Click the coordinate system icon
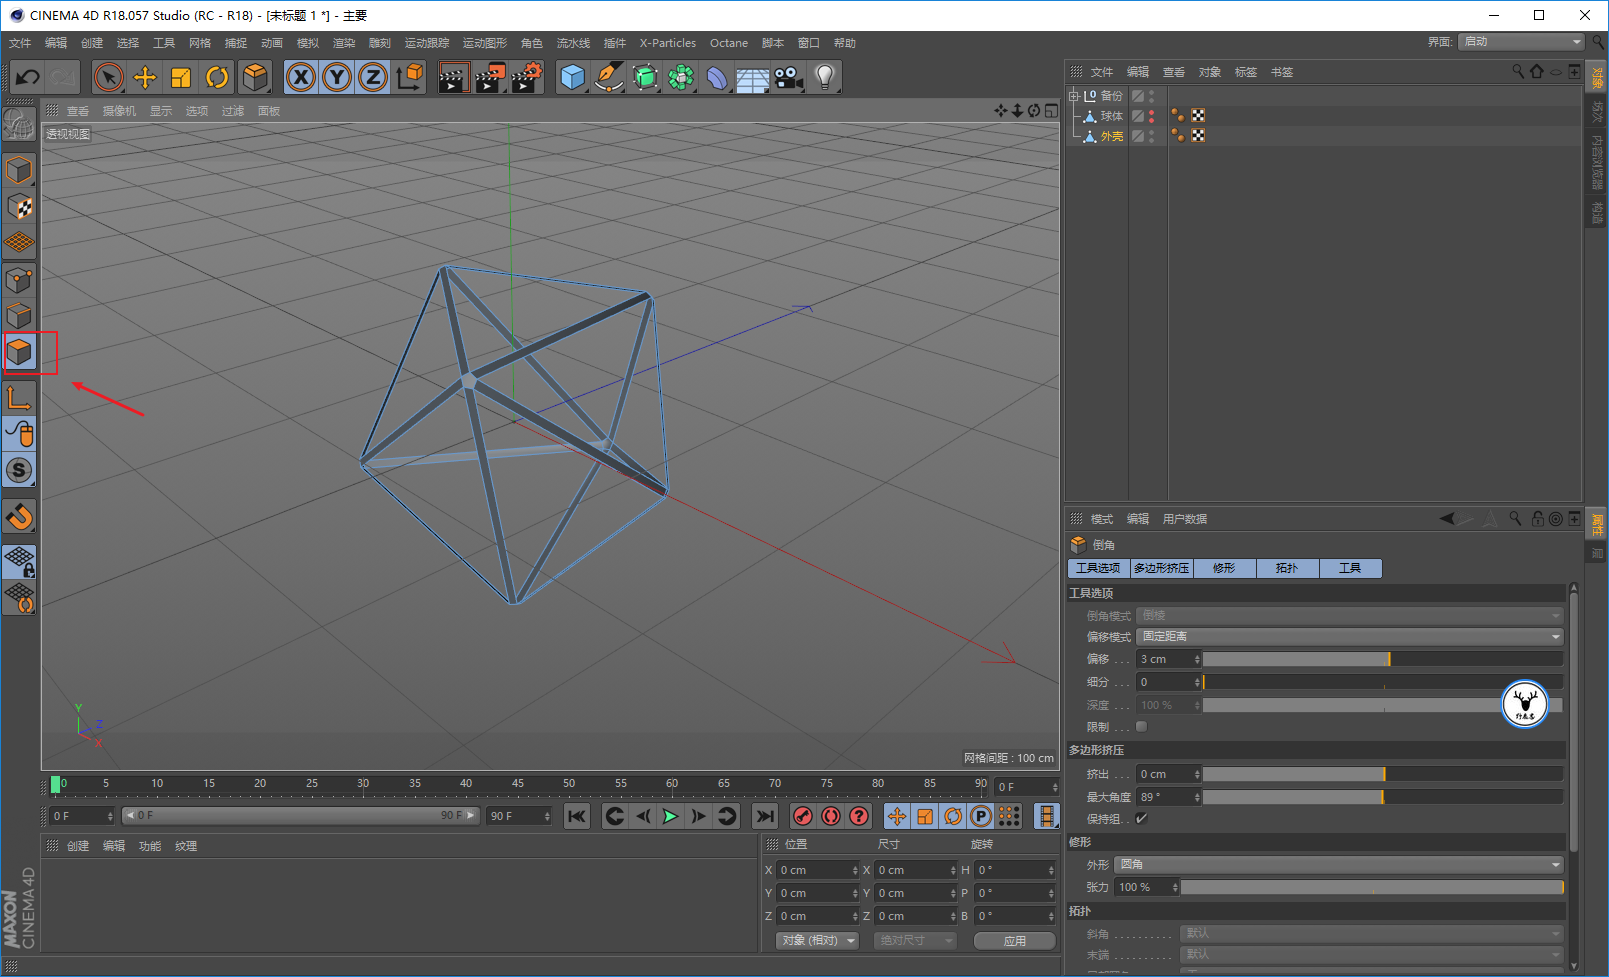This screenshot has height=977, width=1609. (x=409, y=77)
